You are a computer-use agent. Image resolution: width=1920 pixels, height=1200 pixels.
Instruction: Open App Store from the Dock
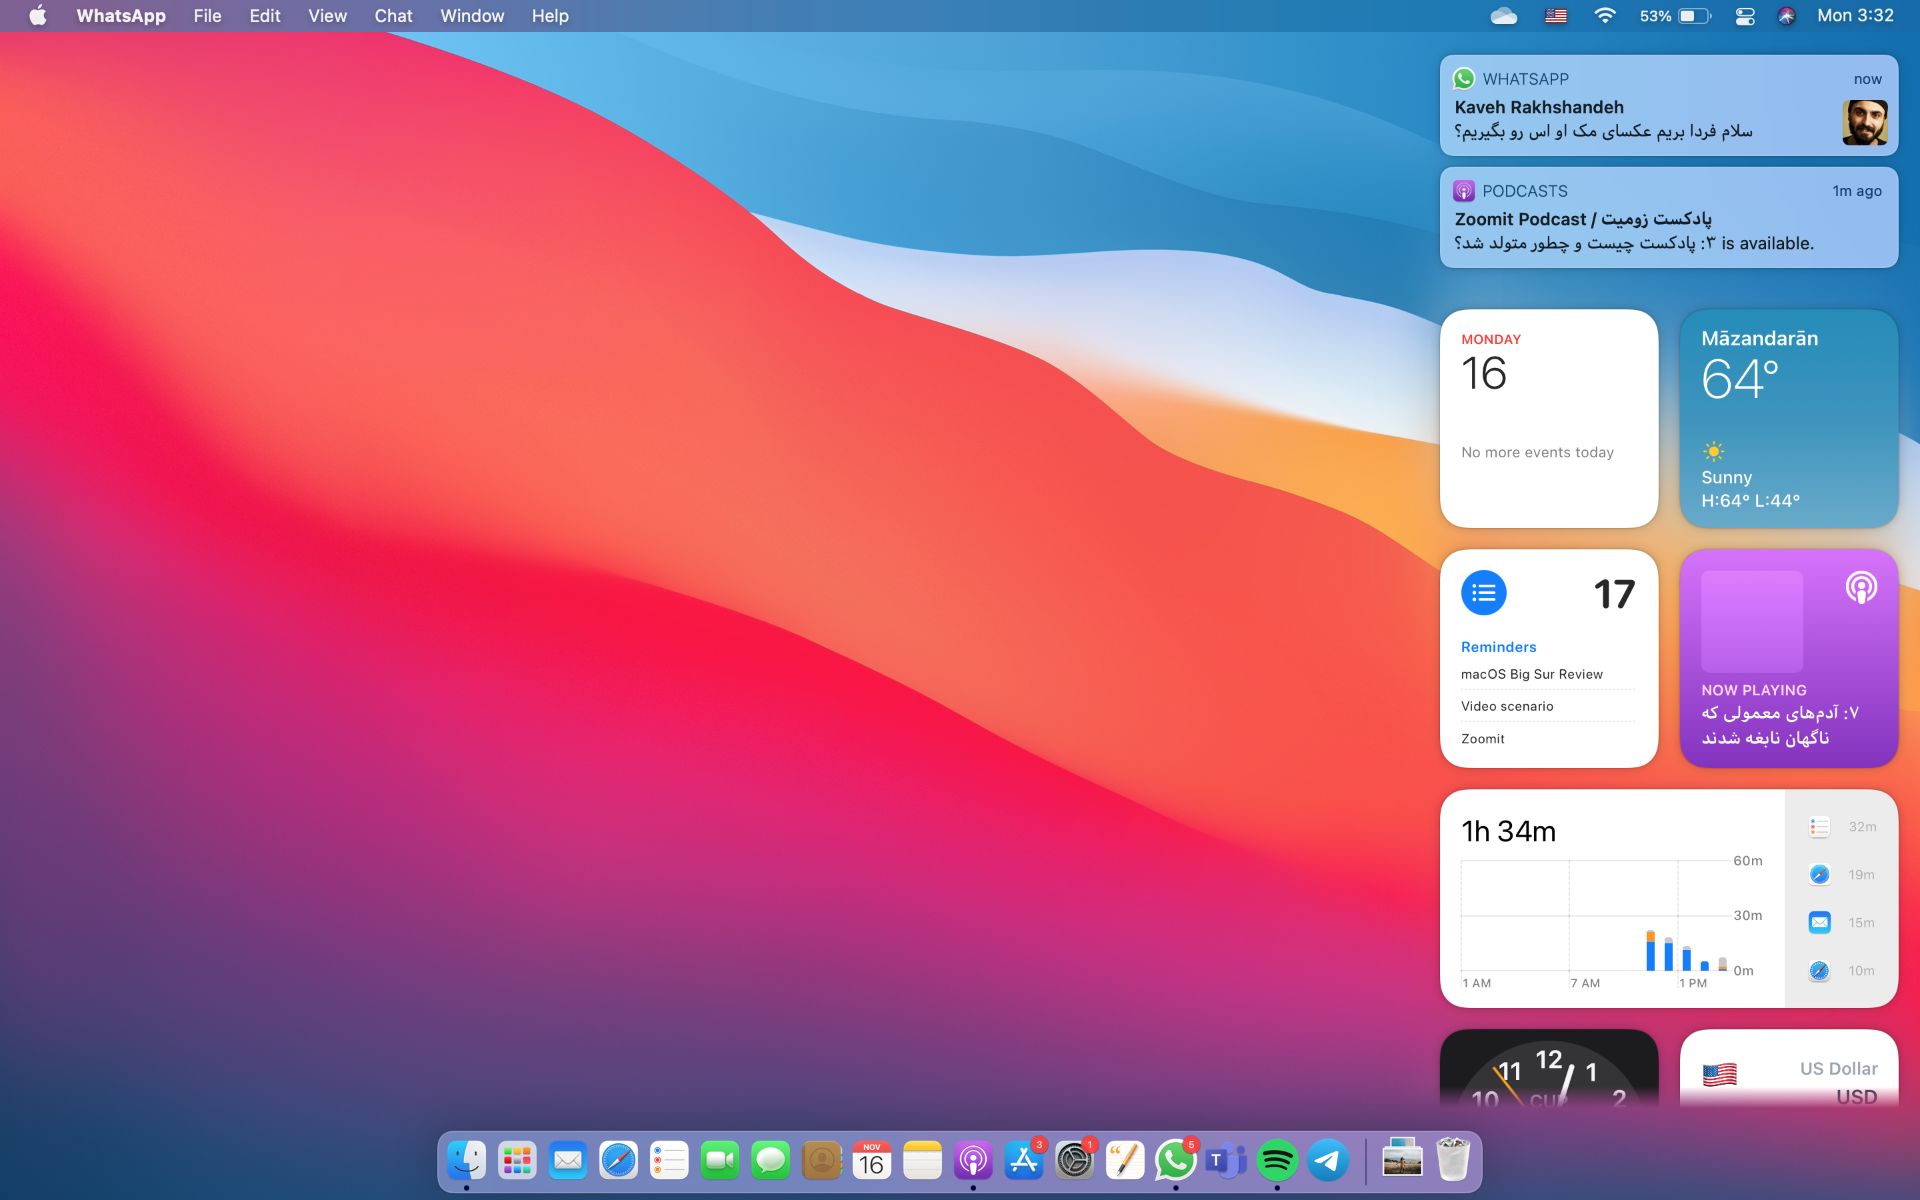[x=1024, y=1161]
